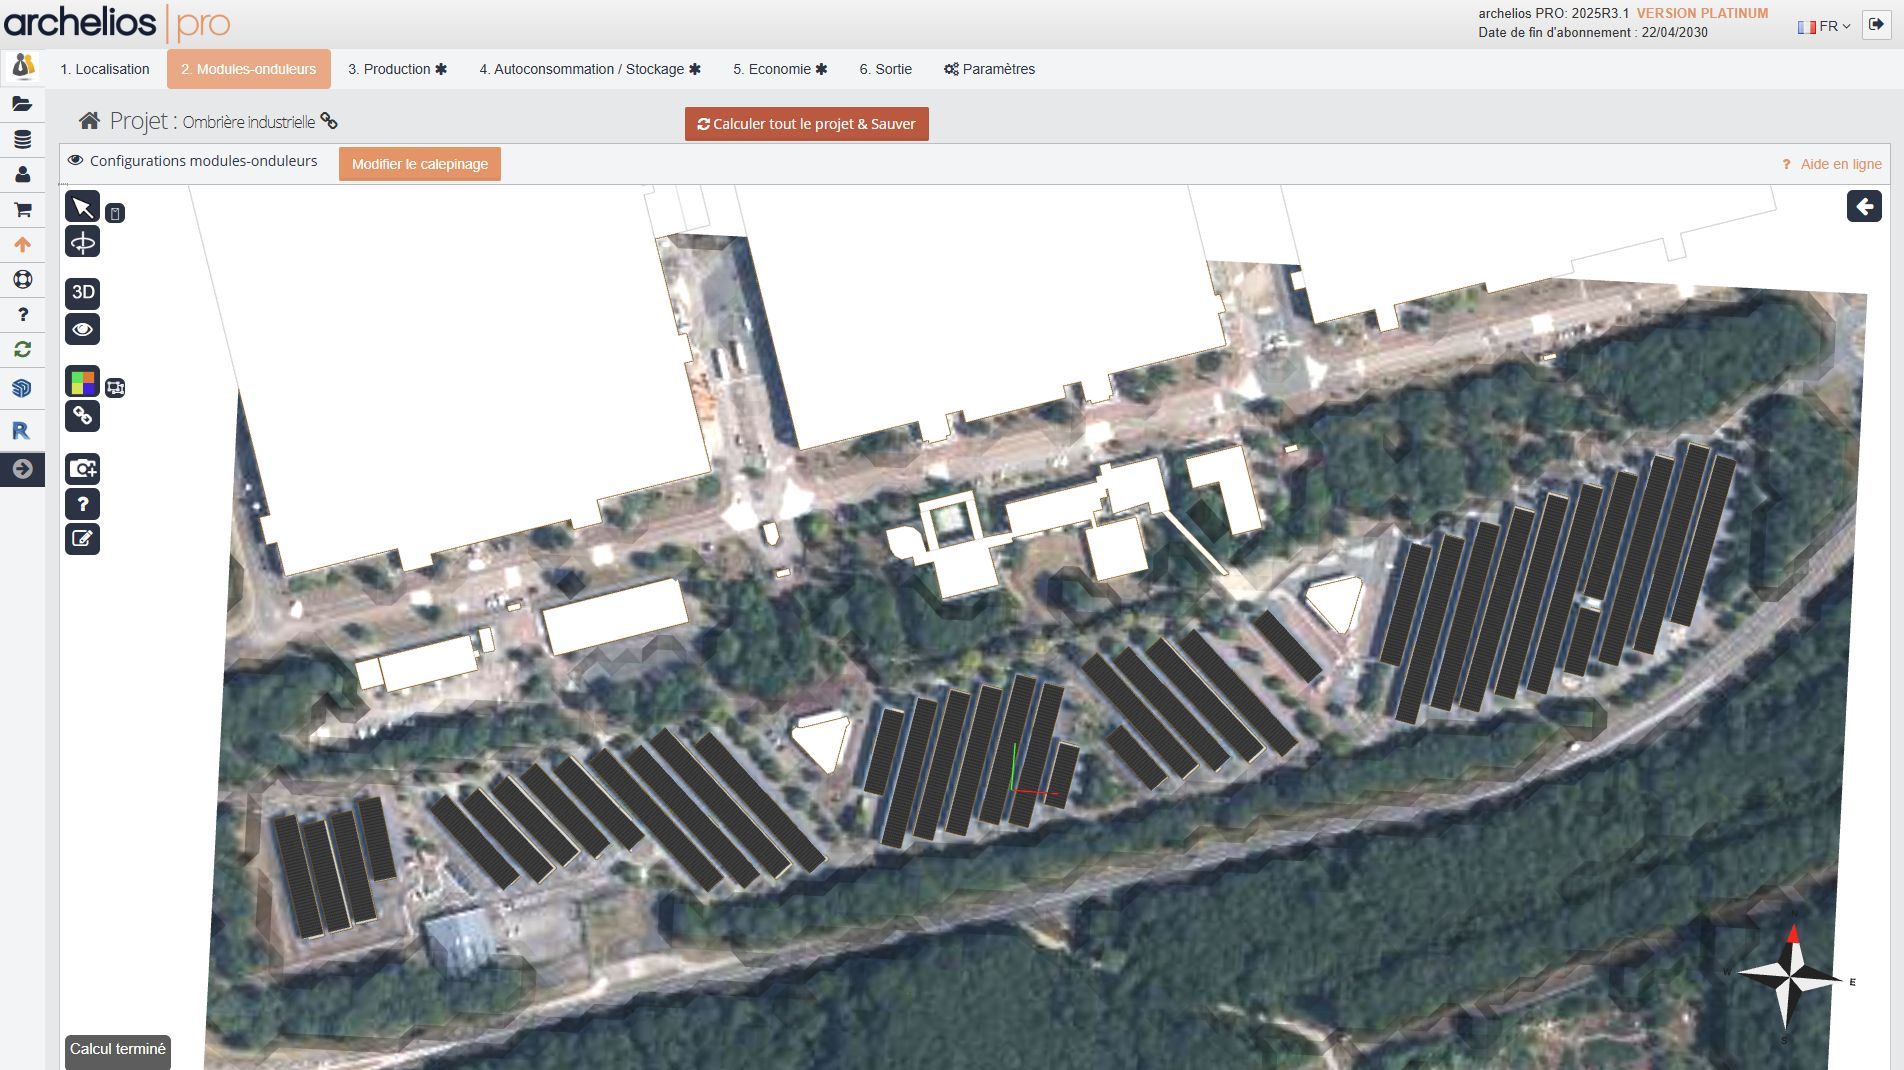This screenshot has width=1904, height=1070.
Task: Open the edit notes tool
Action: click(x=83, y=538)
